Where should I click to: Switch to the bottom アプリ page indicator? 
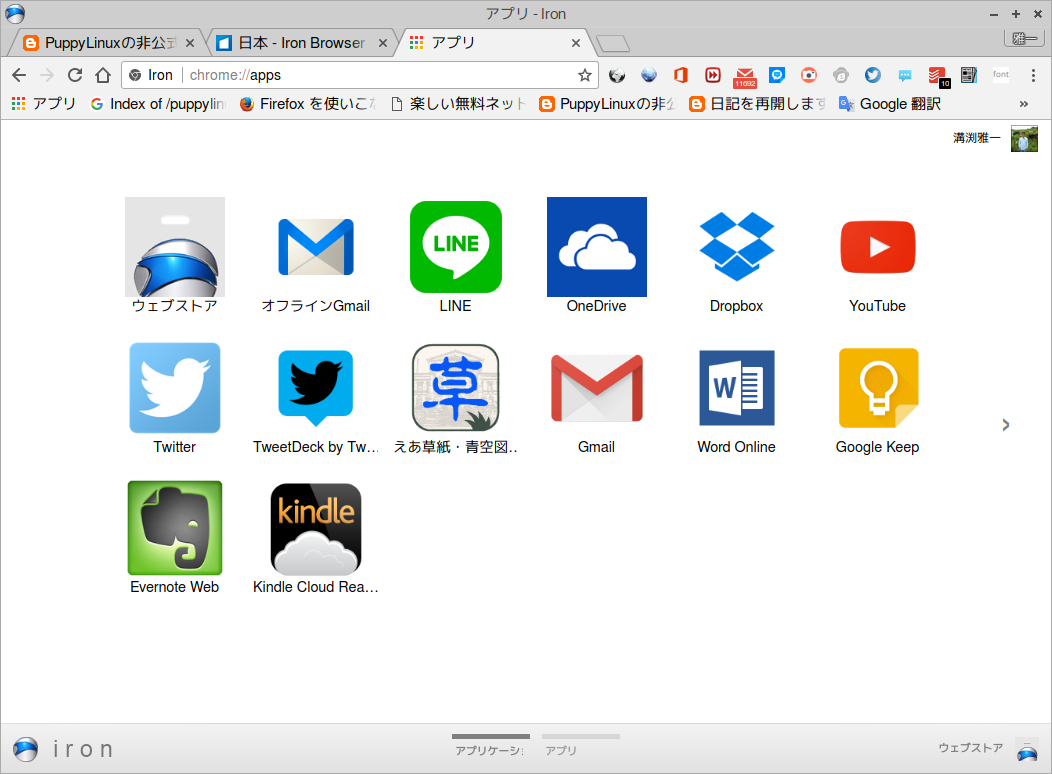(x=581, y=746)
